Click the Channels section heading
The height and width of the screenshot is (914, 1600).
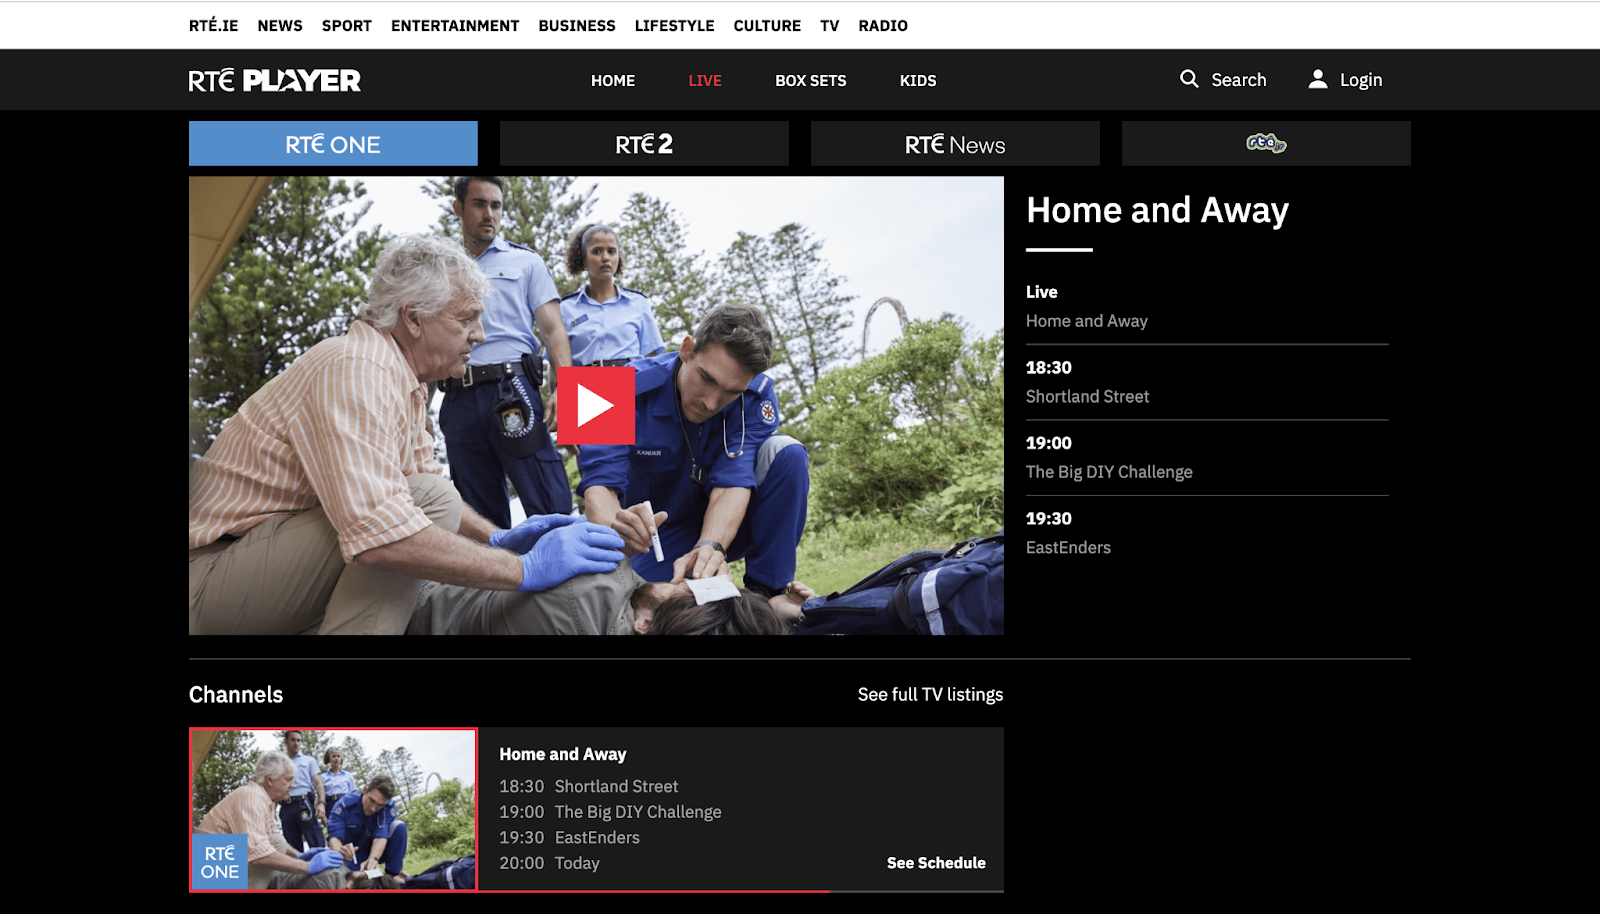pyautogui.click(x=236, y=695)
